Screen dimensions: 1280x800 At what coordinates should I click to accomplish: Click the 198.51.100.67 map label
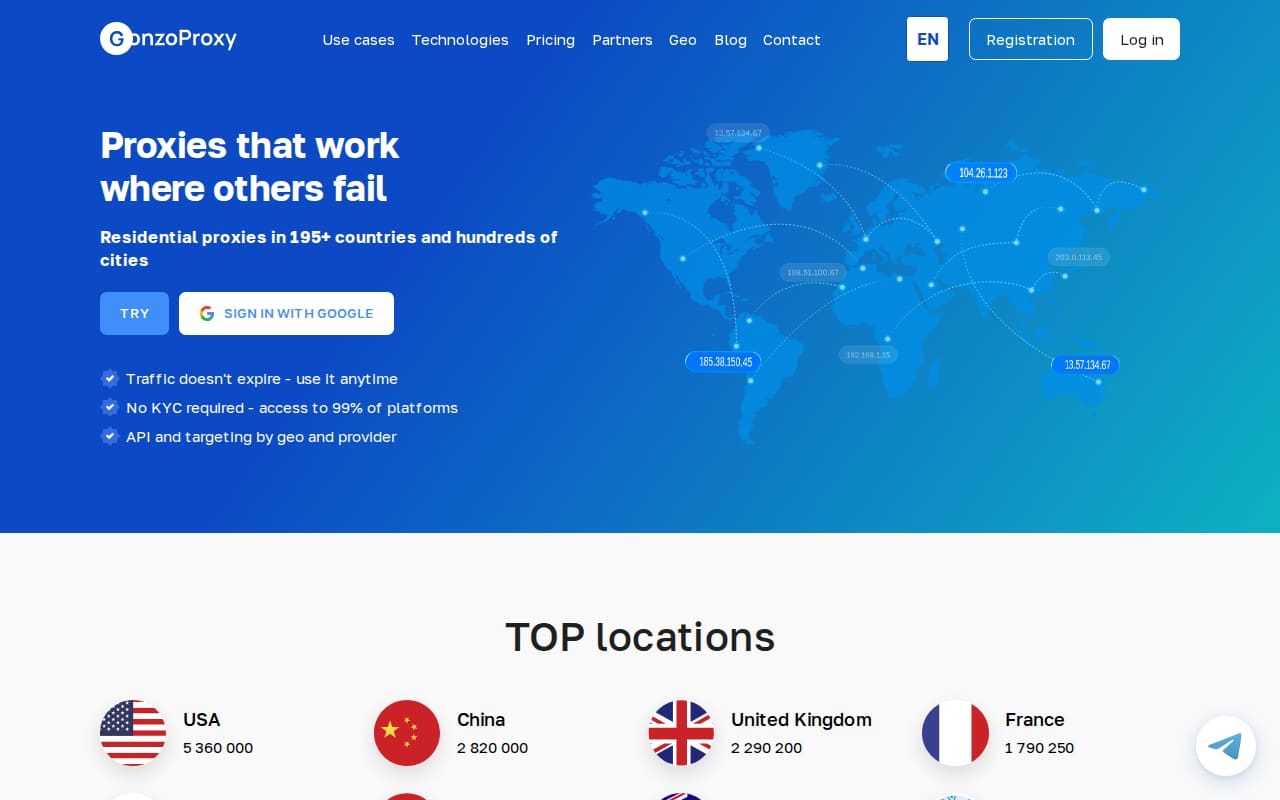click(813, 272)
